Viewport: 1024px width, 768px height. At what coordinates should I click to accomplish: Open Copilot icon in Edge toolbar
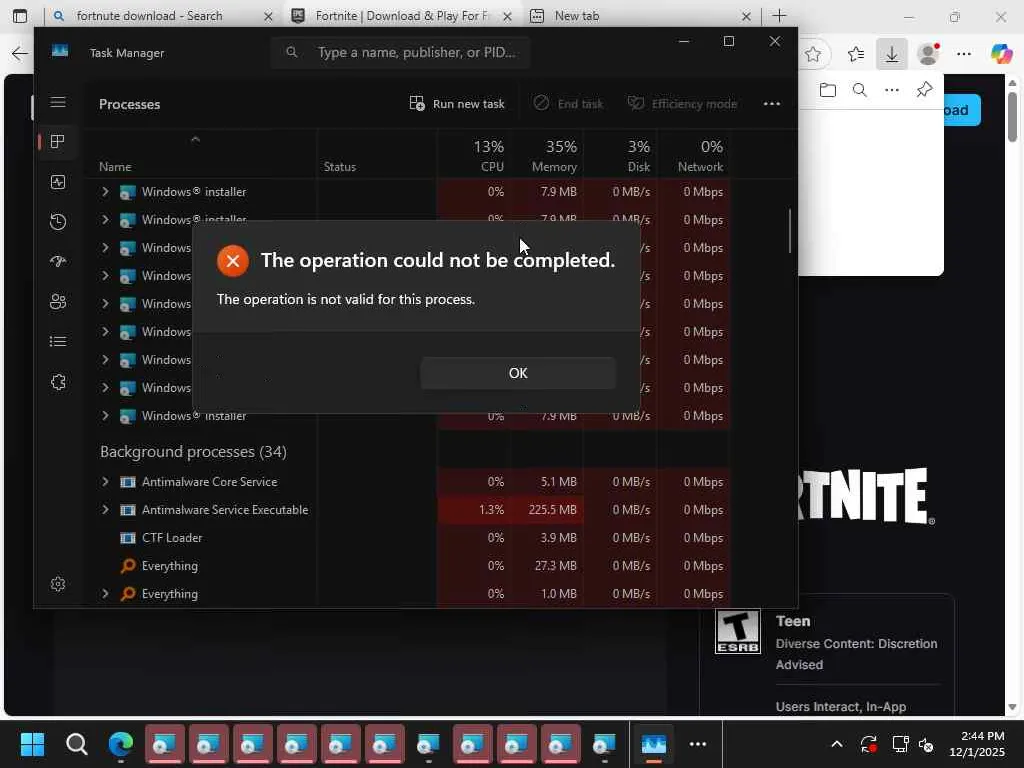(x=1001, y=54)
